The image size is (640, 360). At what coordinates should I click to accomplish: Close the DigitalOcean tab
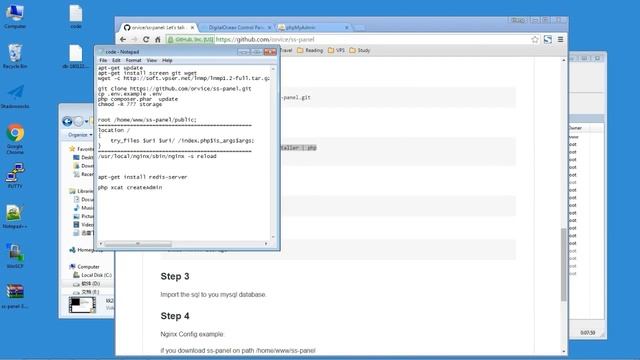click(x=269, y=27)
